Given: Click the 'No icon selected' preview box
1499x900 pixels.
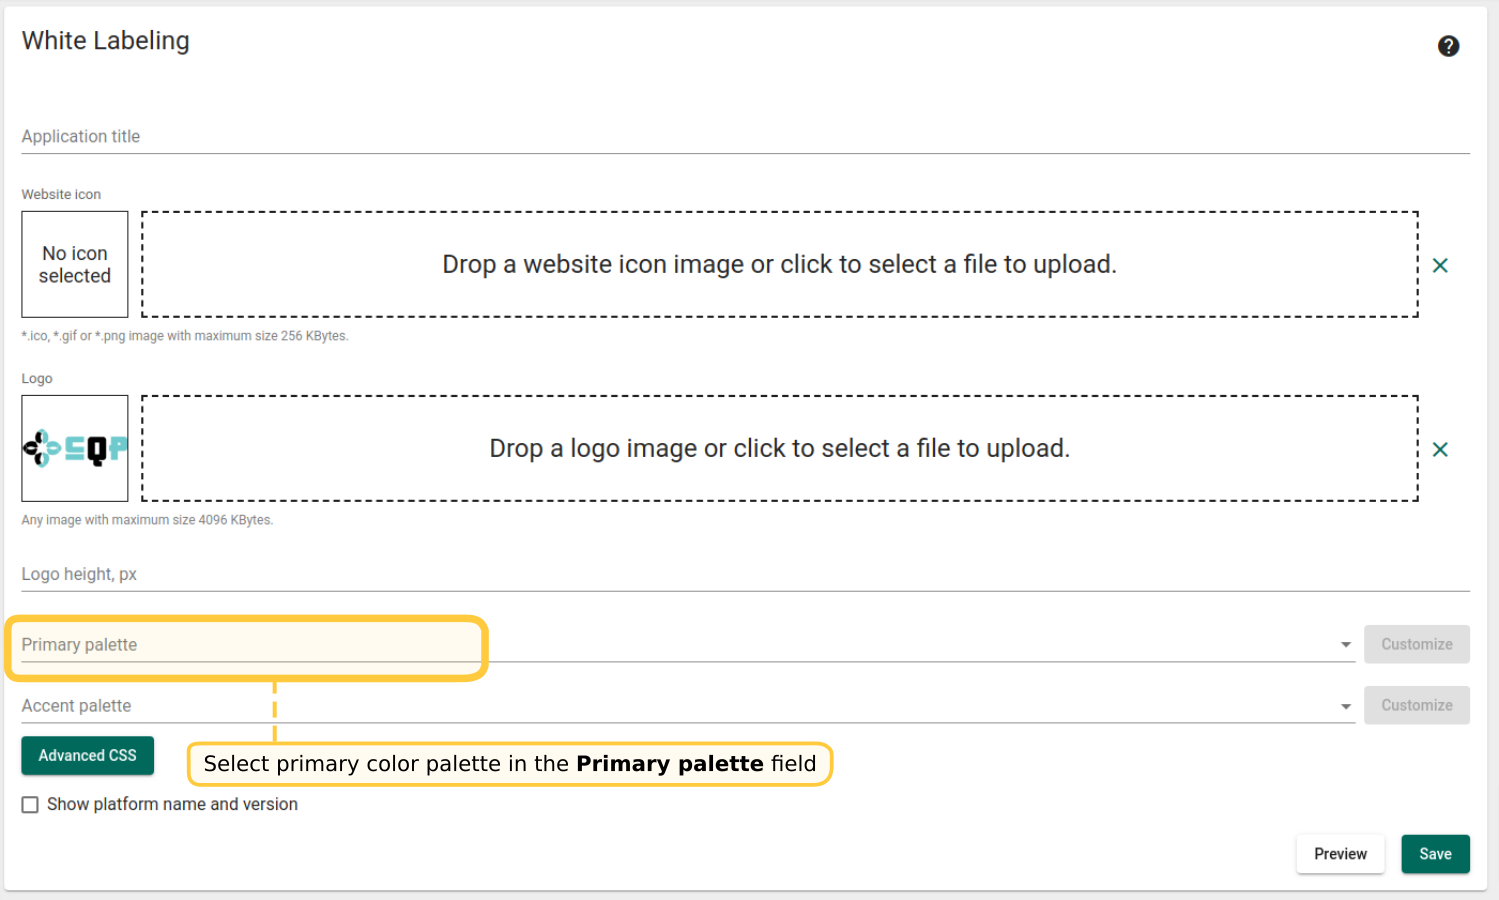Looking at the screenshot, I should 75,264.
